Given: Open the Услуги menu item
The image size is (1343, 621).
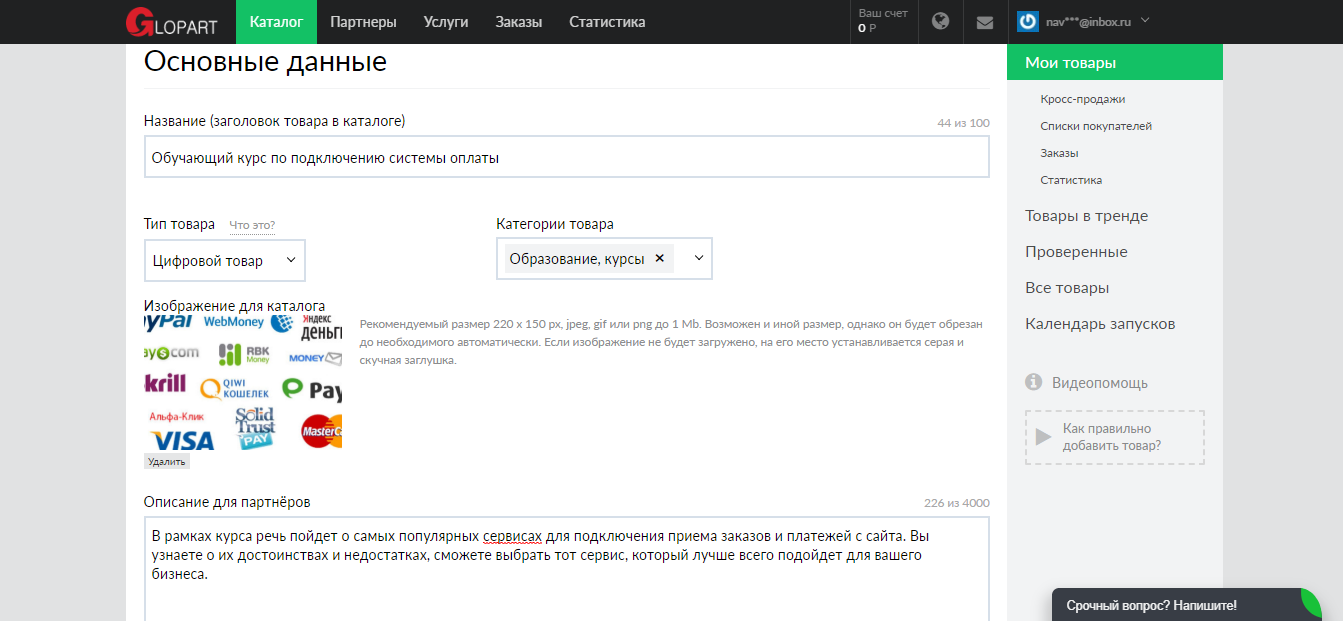Looking at the screenshot, I should point(446,22).
